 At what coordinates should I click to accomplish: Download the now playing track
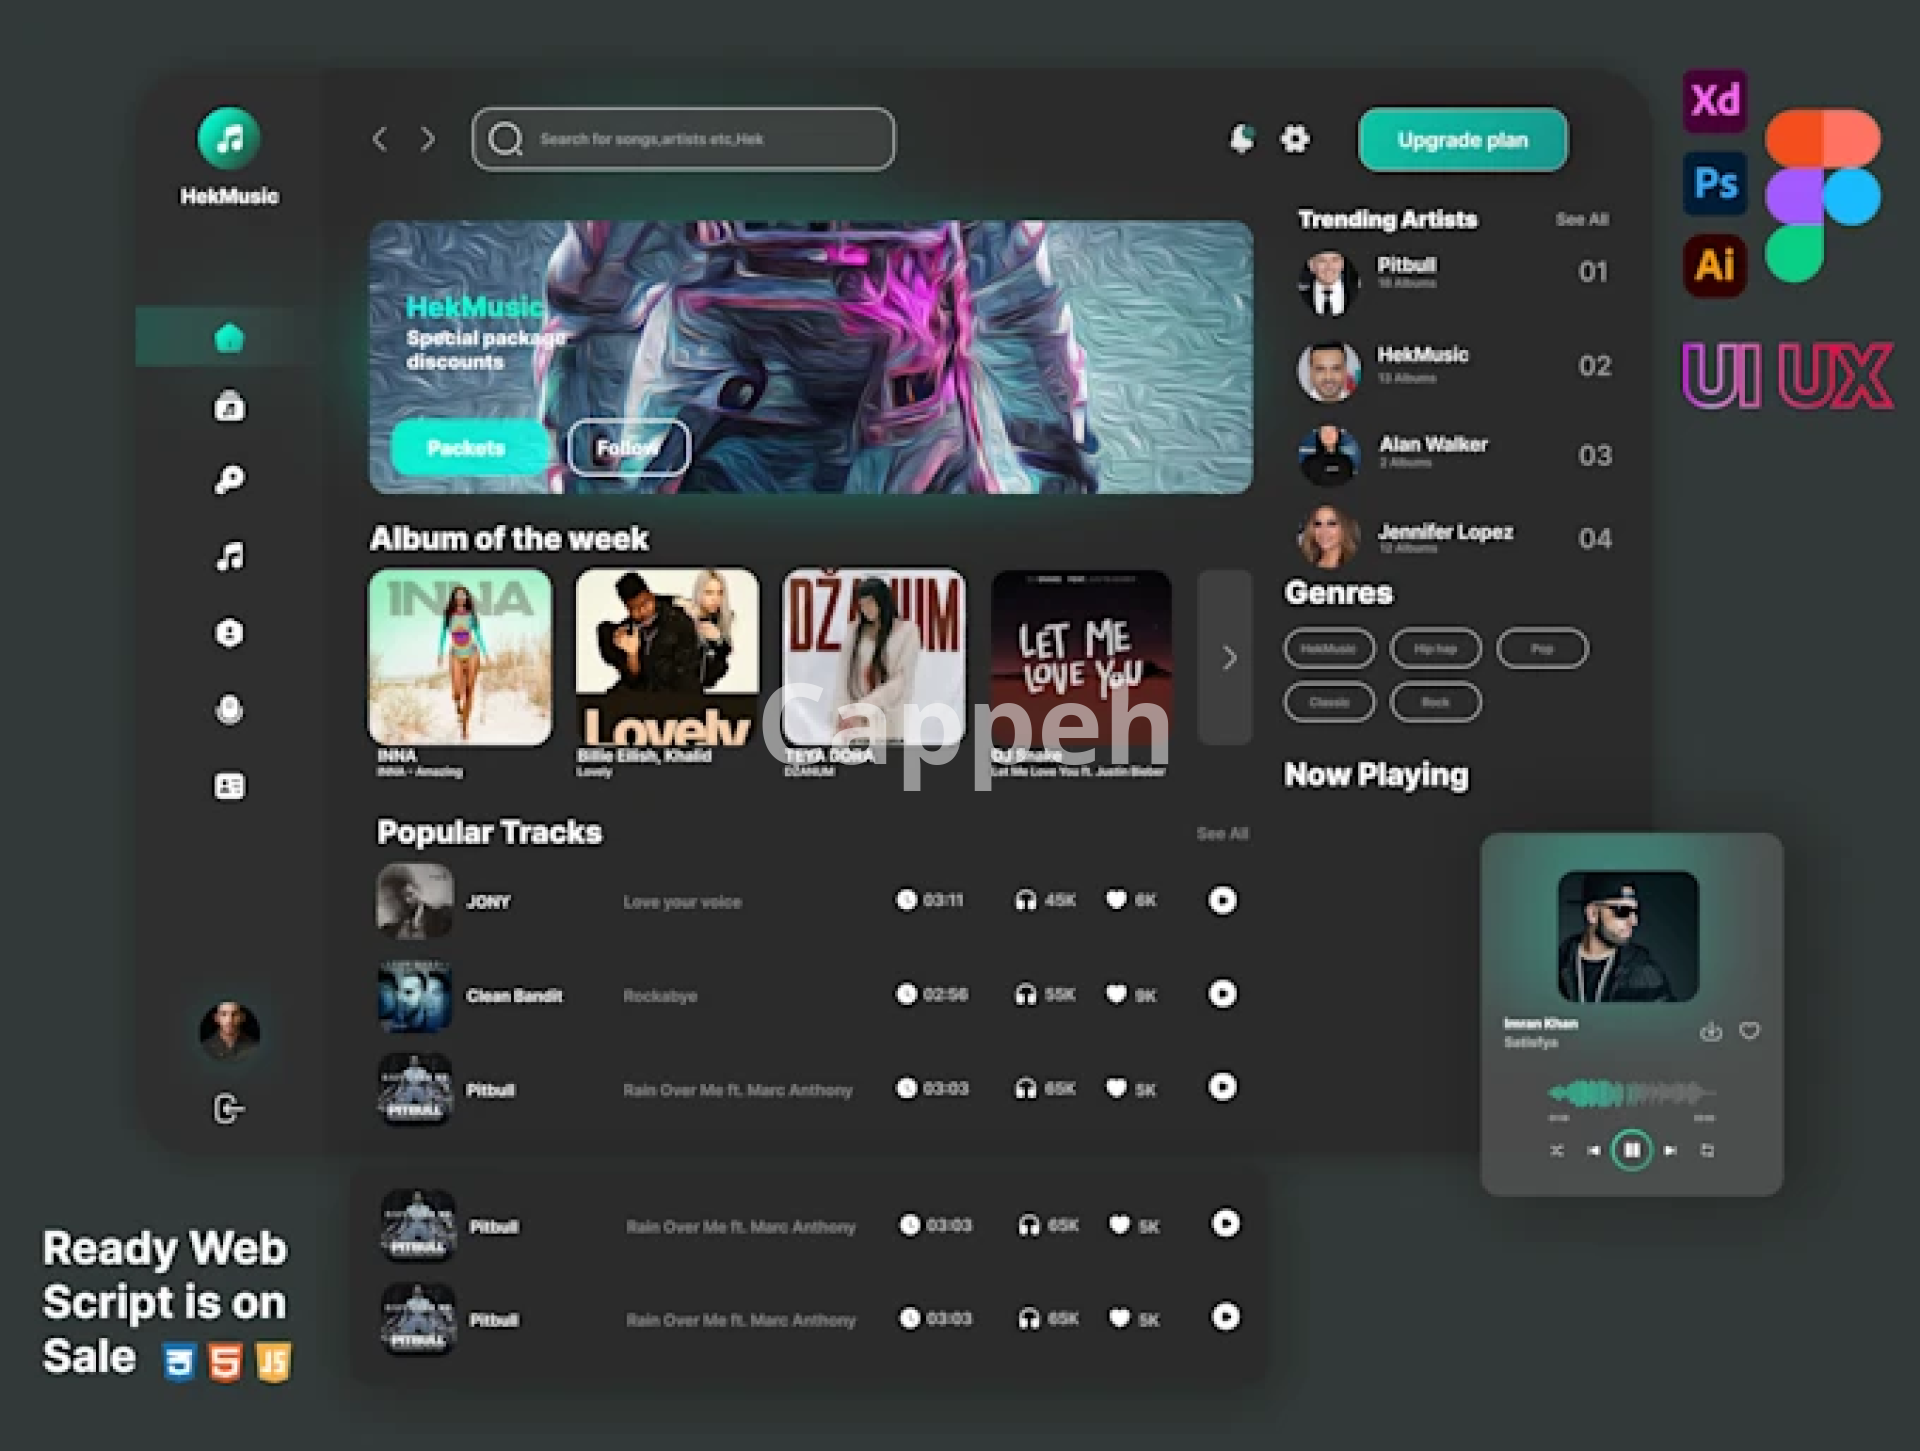(x=1711, y=1031)
